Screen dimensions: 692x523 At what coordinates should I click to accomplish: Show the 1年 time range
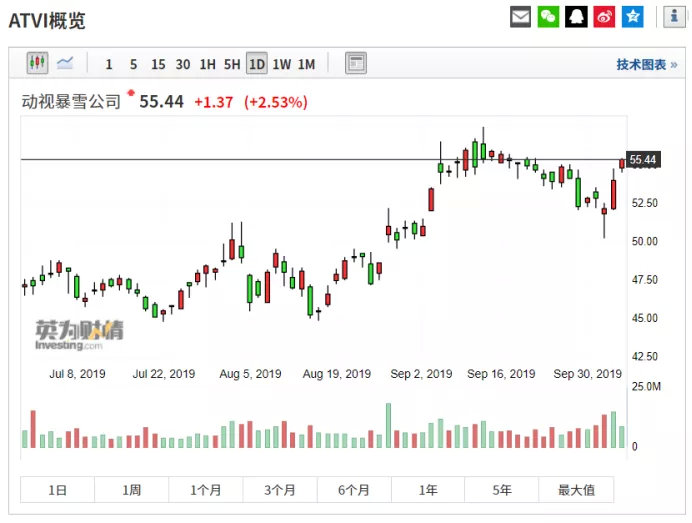(x=428, y=490)
